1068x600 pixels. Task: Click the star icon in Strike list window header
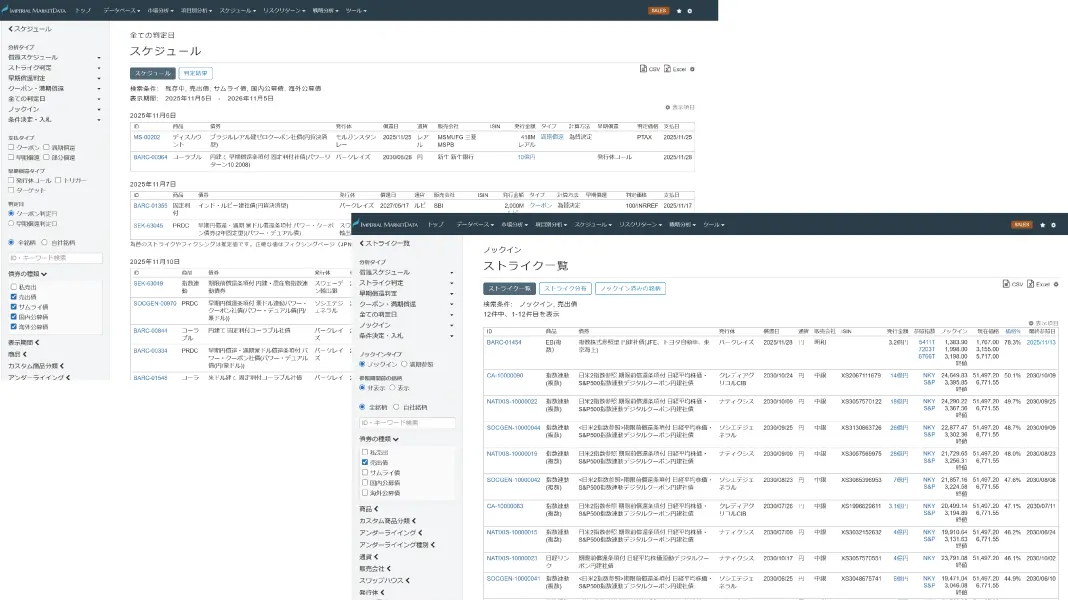click(1042, 225)
